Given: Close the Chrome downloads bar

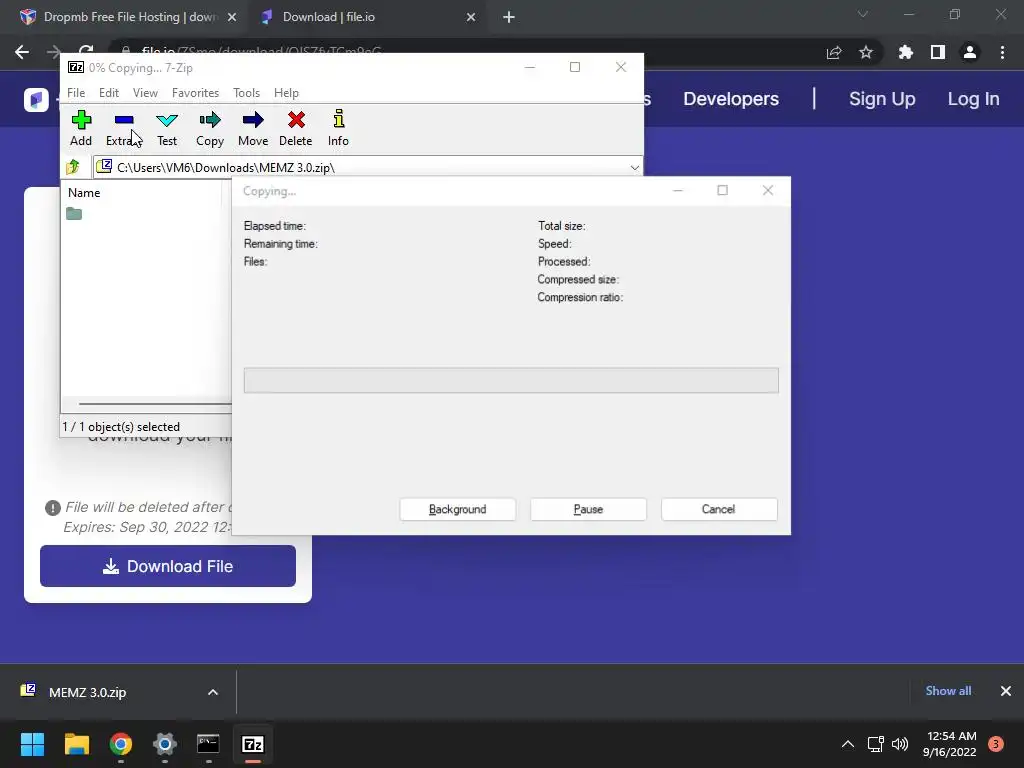Looking at the screenshot, I should (x=1006, y=691).
